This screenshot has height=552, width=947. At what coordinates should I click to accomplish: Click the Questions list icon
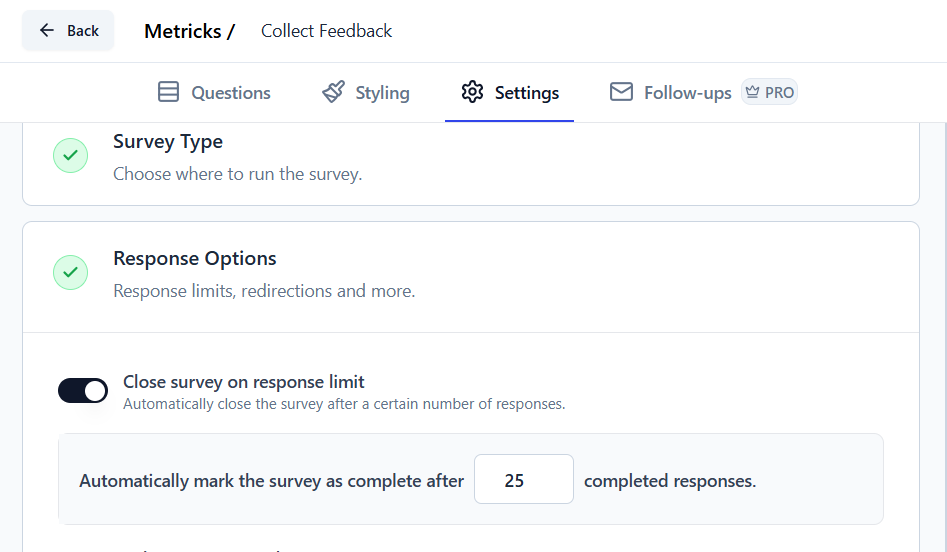(169, 93)
